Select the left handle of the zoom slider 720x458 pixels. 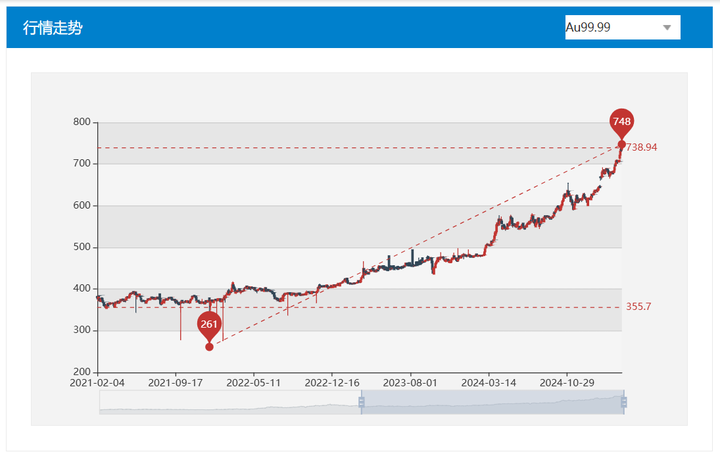(361, 402)
